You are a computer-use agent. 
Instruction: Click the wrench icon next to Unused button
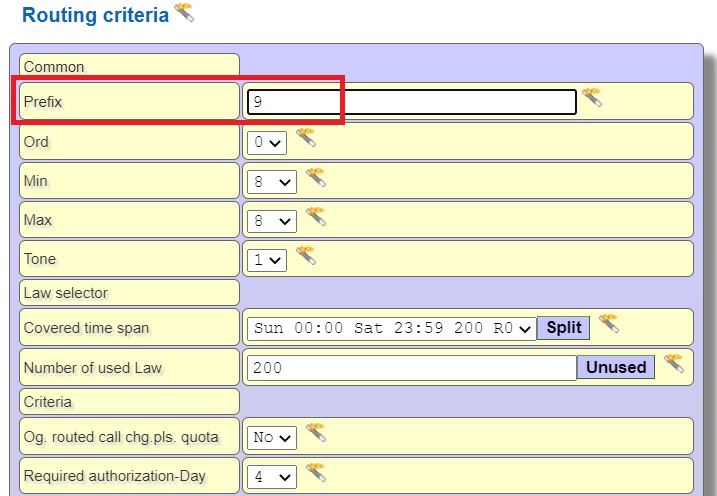tap(674, 364)
